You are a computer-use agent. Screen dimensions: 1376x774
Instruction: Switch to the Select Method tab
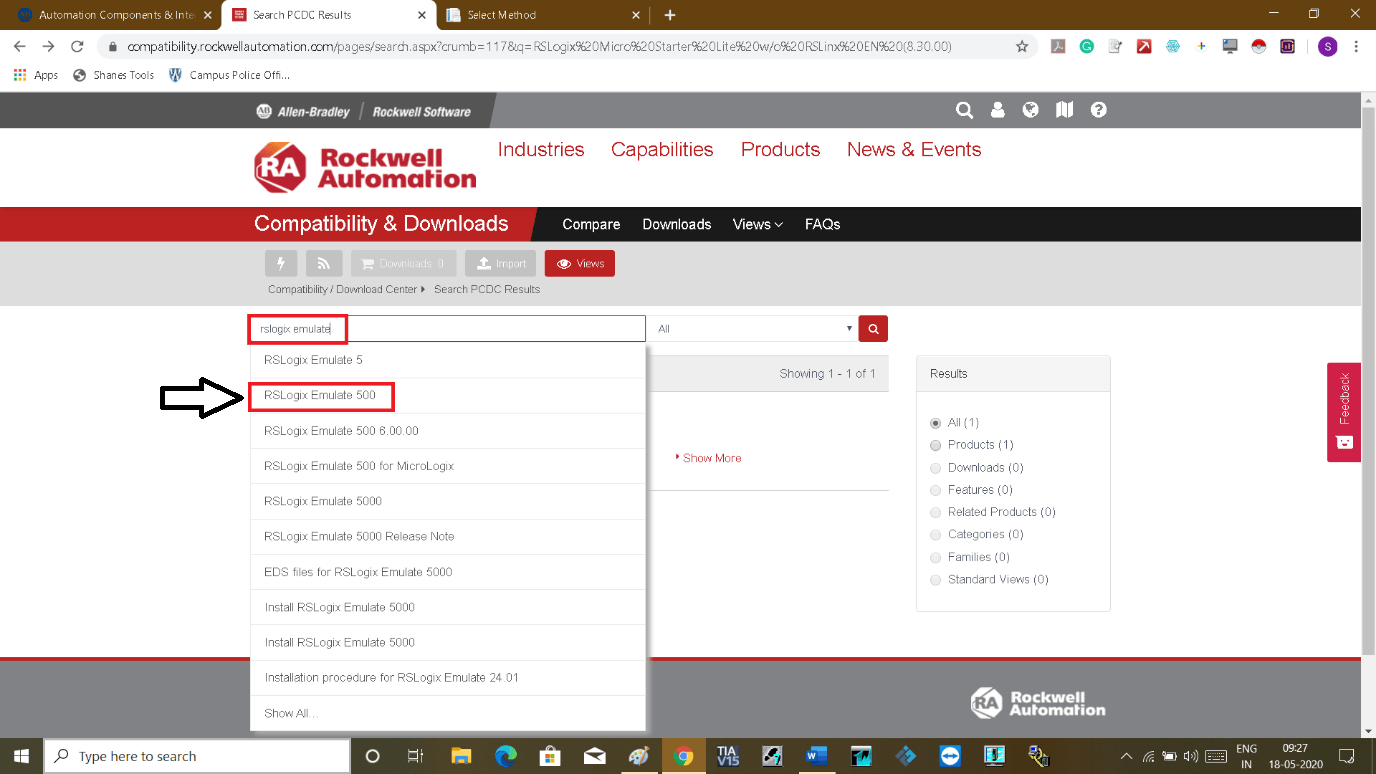545,15
